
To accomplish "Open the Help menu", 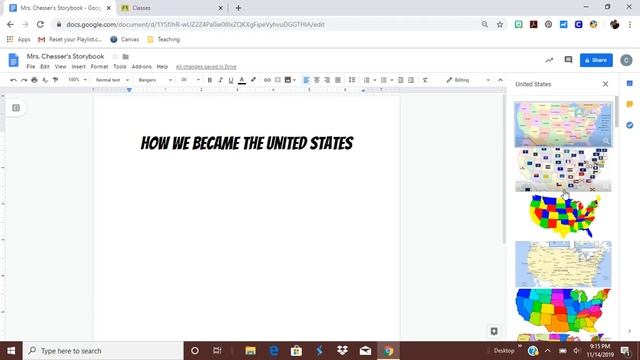I will tap(162, 67).
